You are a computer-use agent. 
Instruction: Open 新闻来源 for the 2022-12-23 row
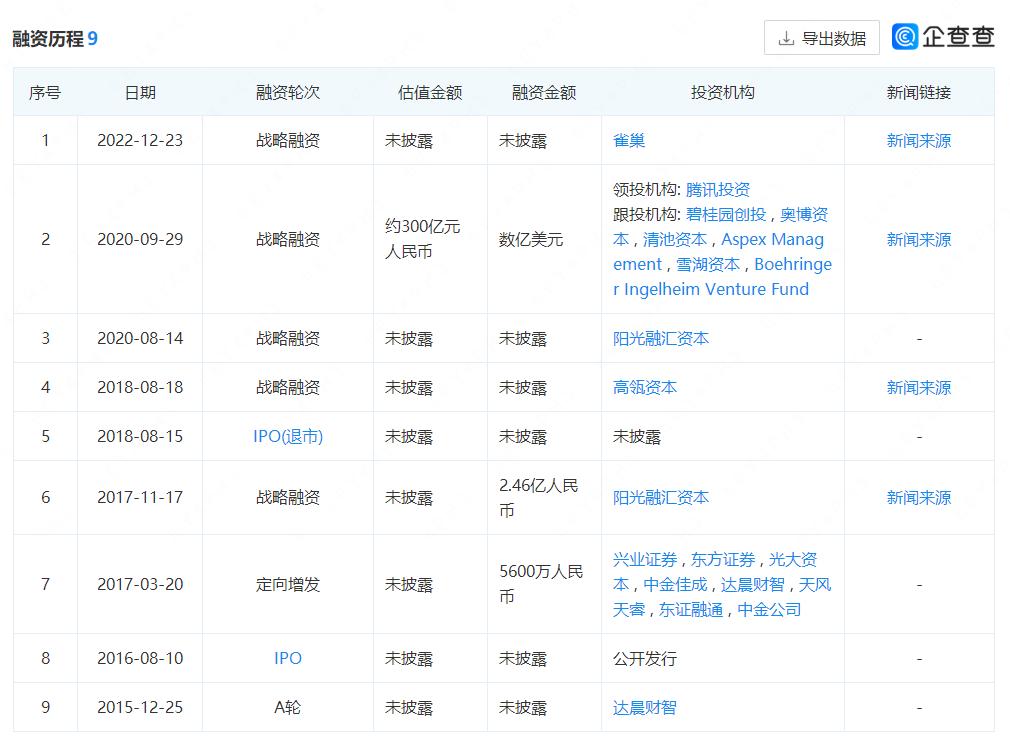[919, 140]
